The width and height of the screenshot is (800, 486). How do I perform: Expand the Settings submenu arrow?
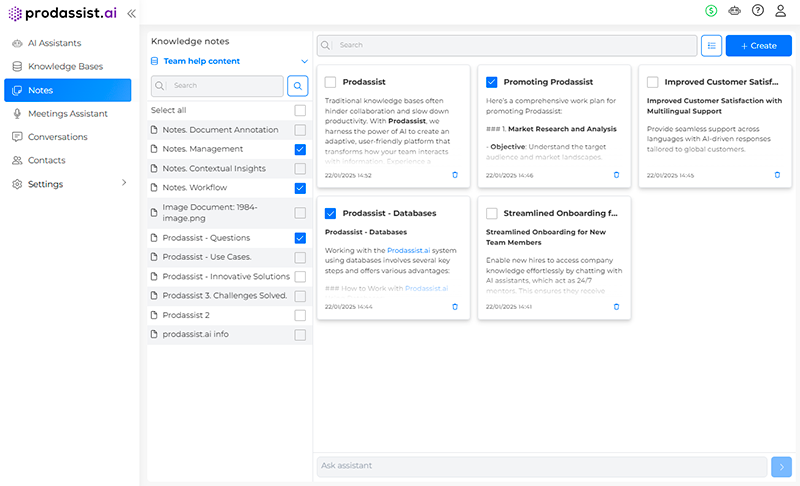click(x=124, y=184)
